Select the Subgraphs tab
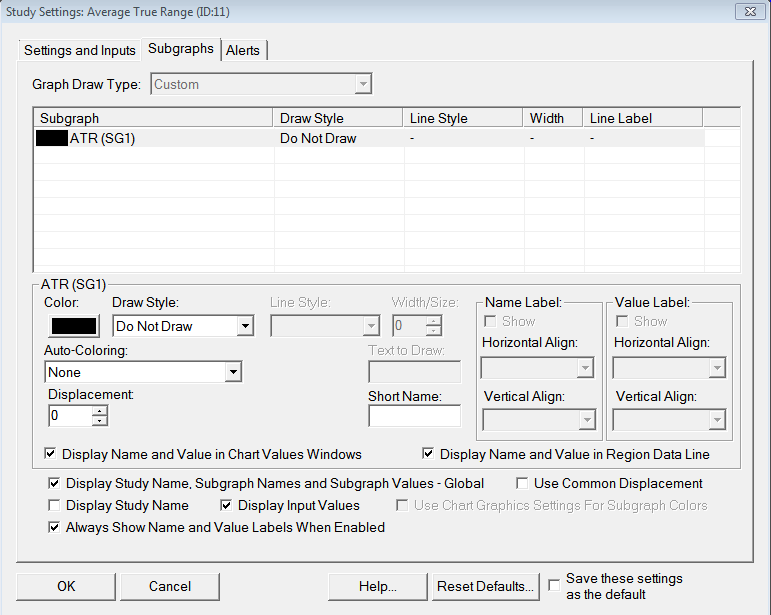 pyautogui.click(x=180, y=49)
